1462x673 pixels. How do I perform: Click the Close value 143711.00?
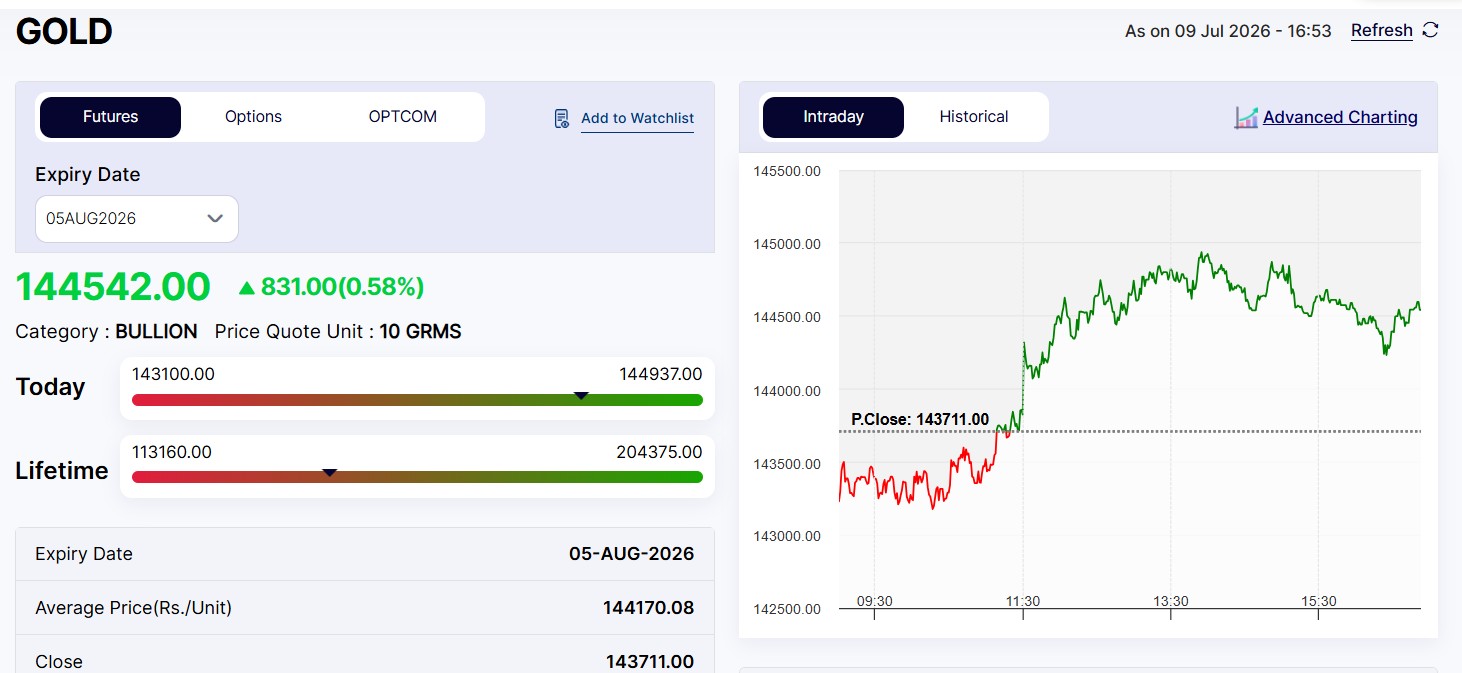pyautogui.click(x=650, y=662)
